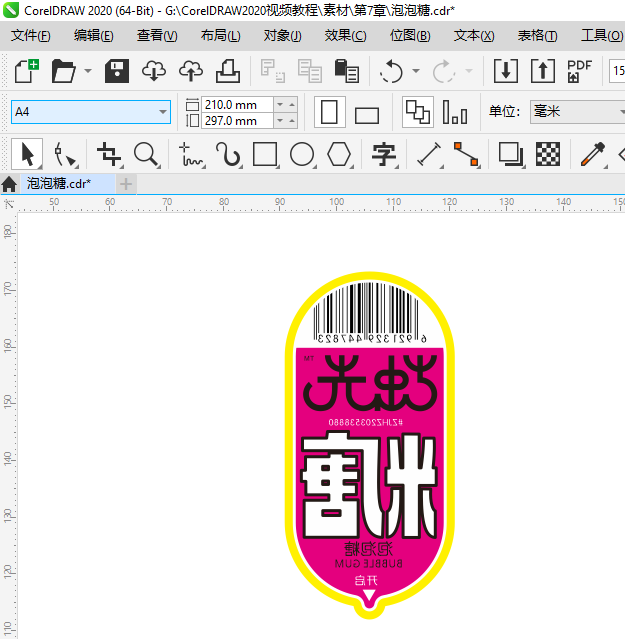Open the undo history dropdown arrow

coord(416,71)
